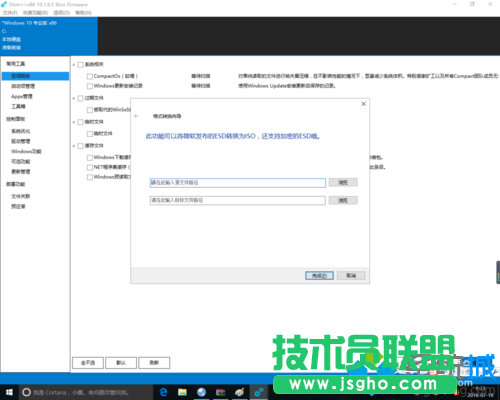Open Appx管理 in sidebar

(x=22, y=96)
